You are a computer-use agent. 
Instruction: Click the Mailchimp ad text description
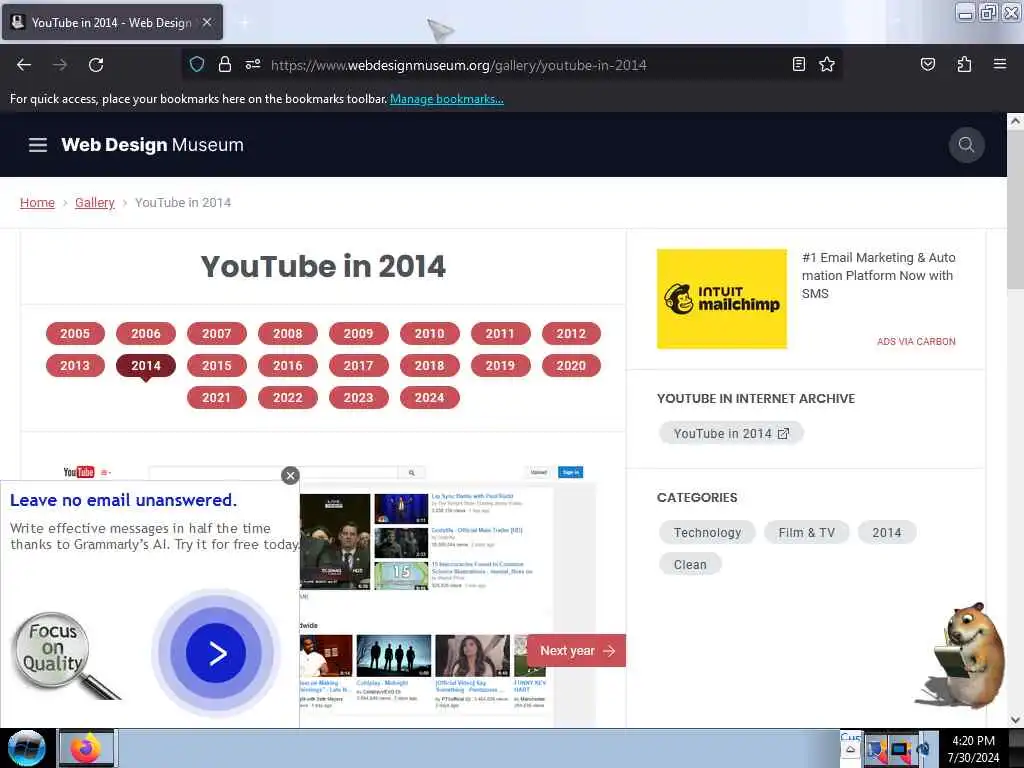878,276
